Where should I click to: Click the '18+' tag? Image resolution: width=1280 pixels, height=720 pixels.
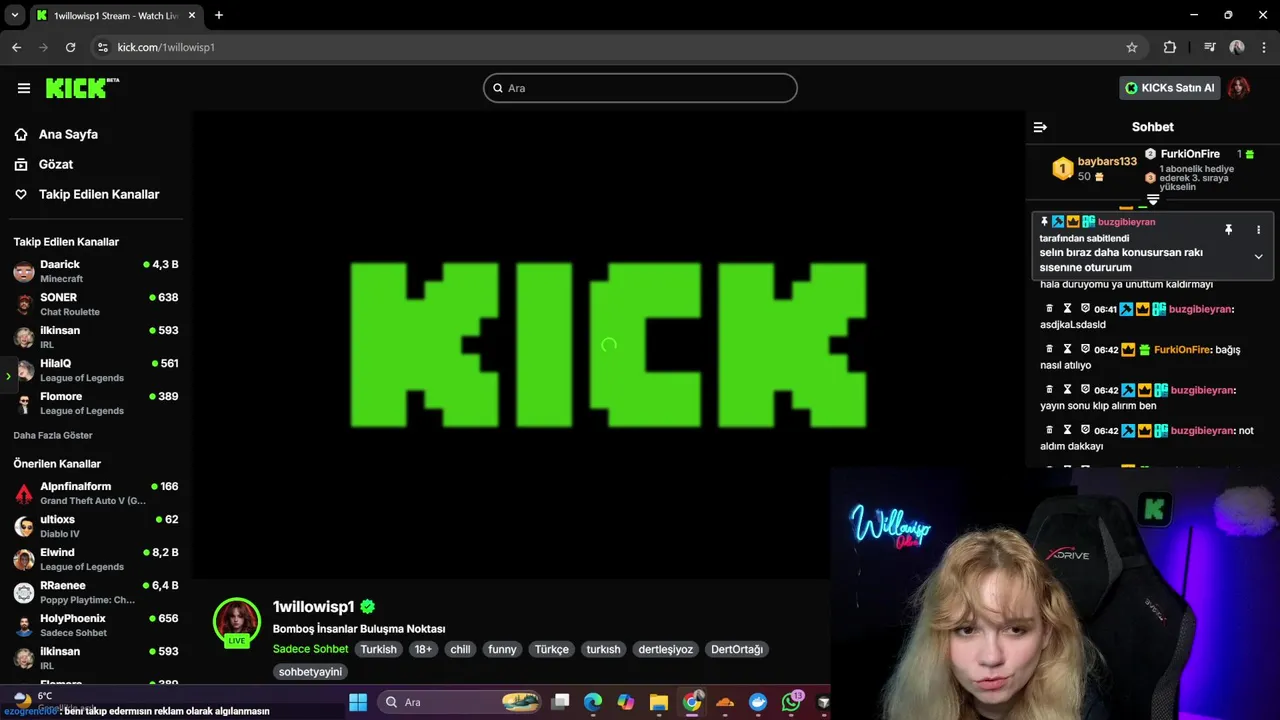pos(423,649)
